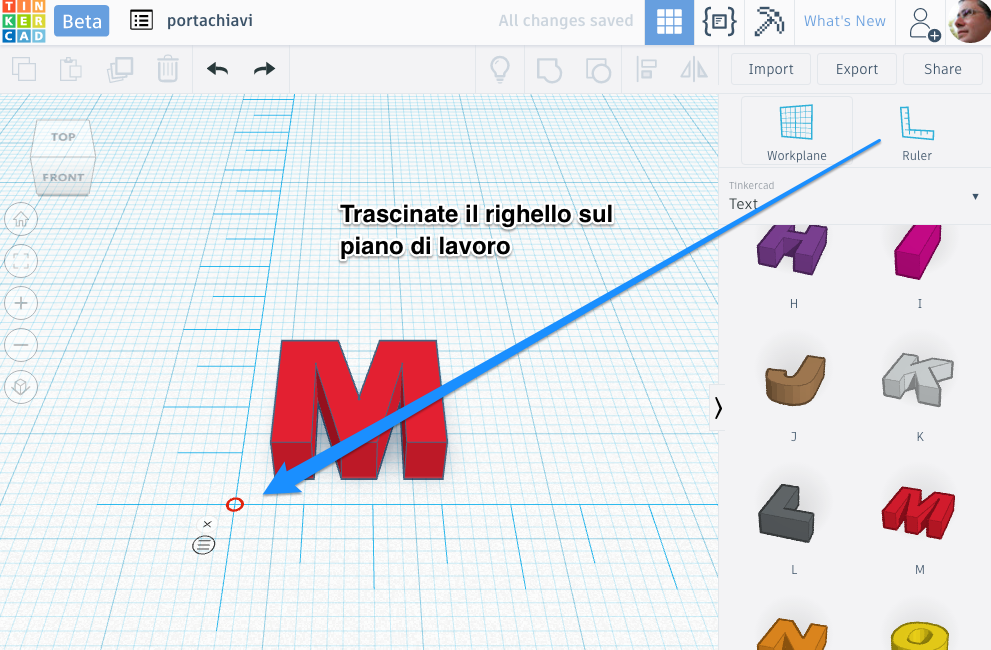Click the Tinkercad logo
The image size is (991, 650).
tap(23, 22)
